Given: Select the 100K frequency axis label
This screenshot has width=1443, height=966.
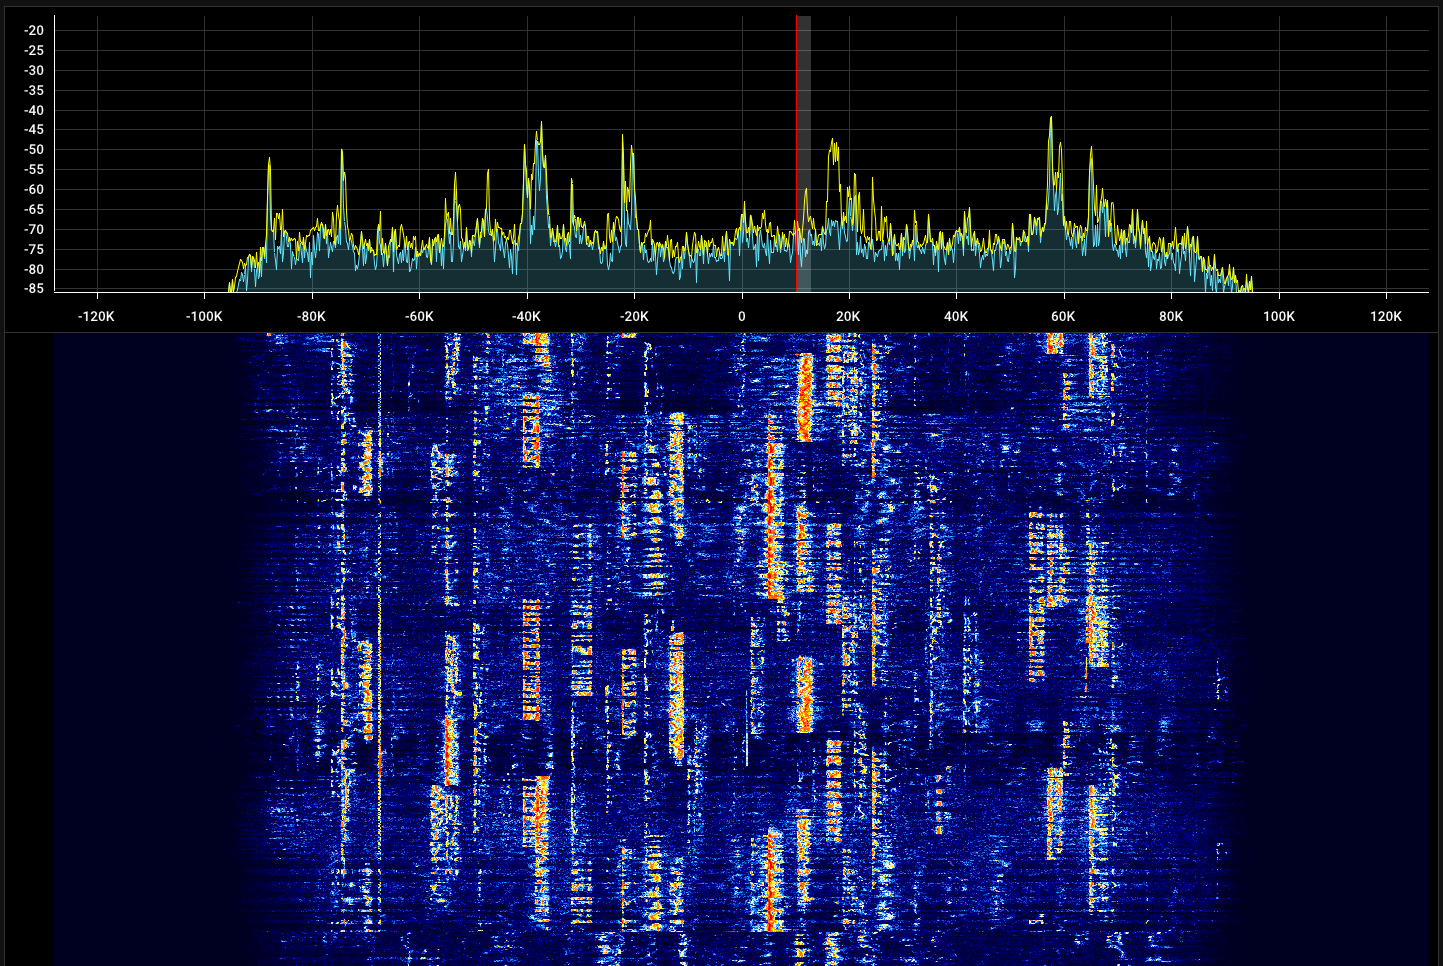Looking at the screenshot, I should pos(1278,316).
